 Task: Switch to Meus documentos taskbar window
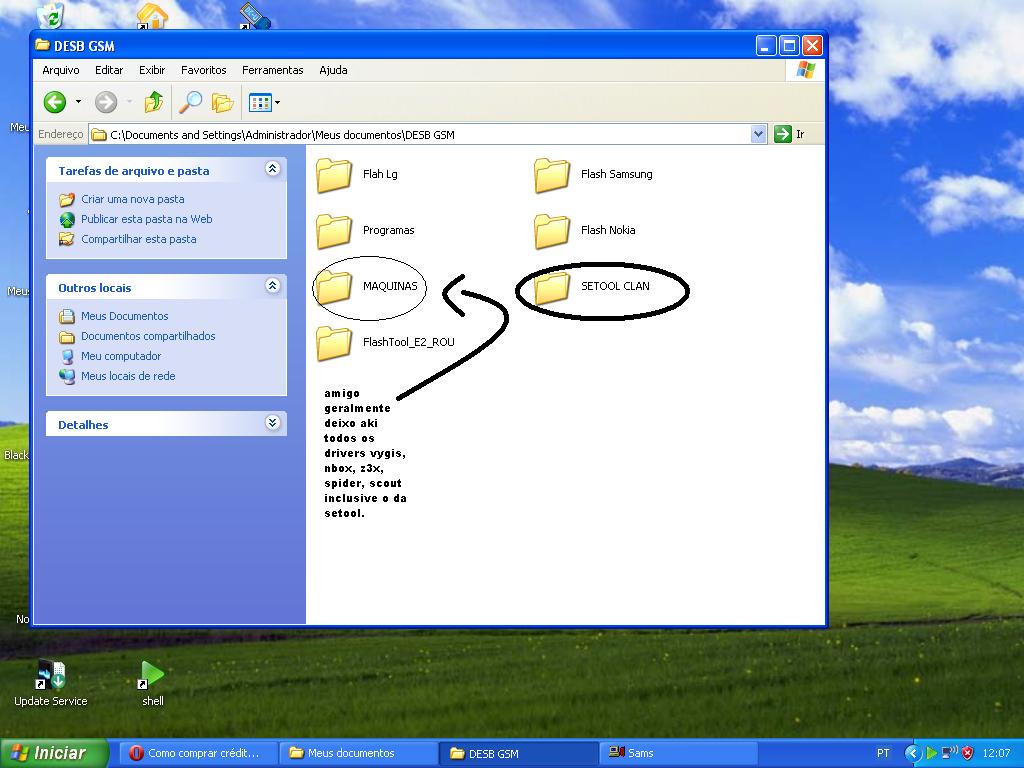(x=357, y=753)
